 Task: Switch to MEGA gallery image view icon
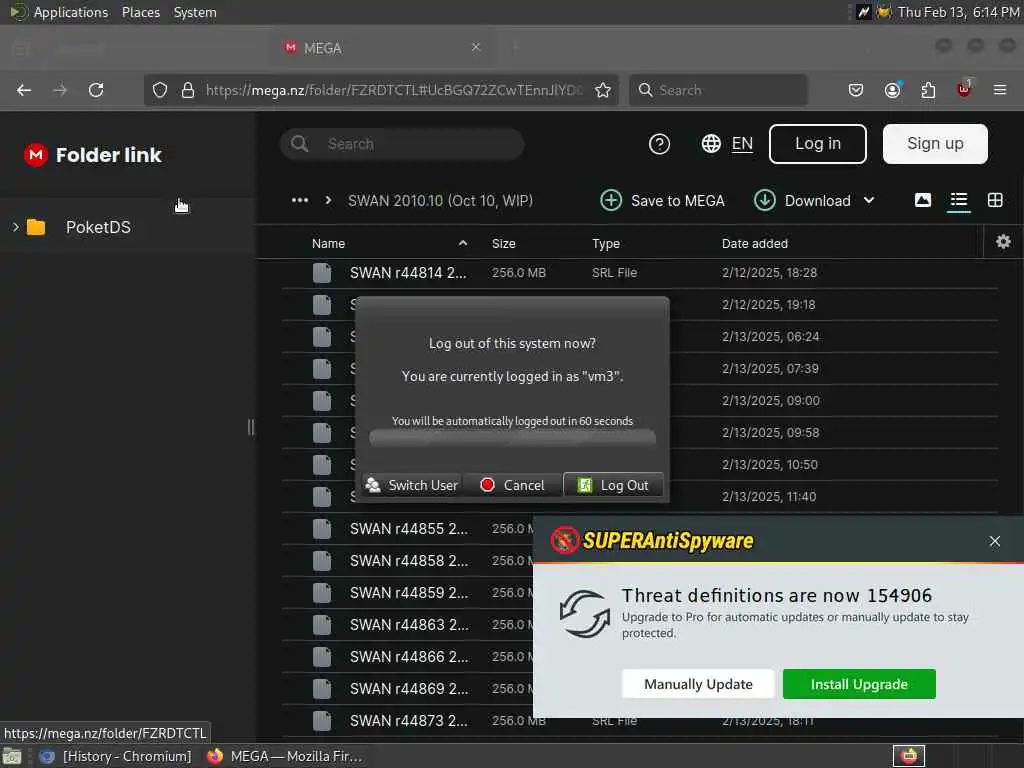point(923,200)
